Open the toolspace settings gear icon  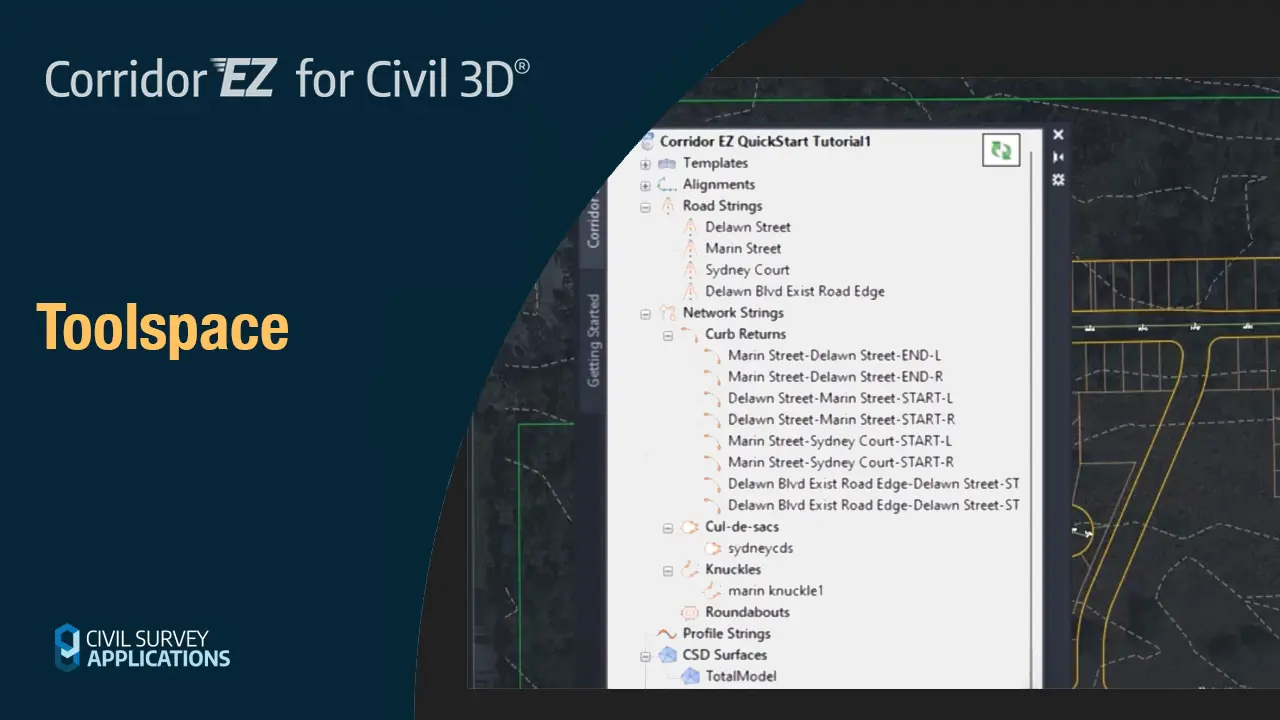[x=1058, y=180]
